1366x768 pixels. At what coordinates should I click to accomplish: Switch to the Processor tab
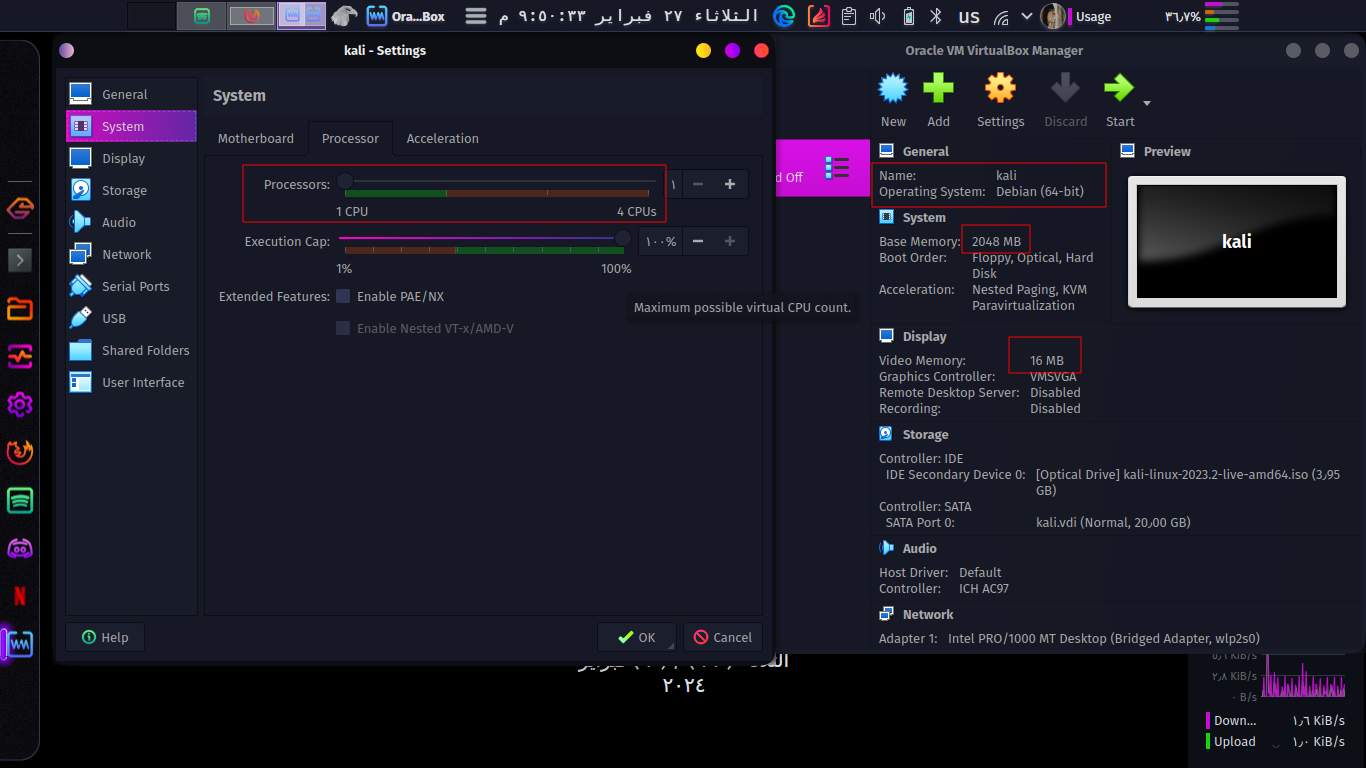coord(350,138)
